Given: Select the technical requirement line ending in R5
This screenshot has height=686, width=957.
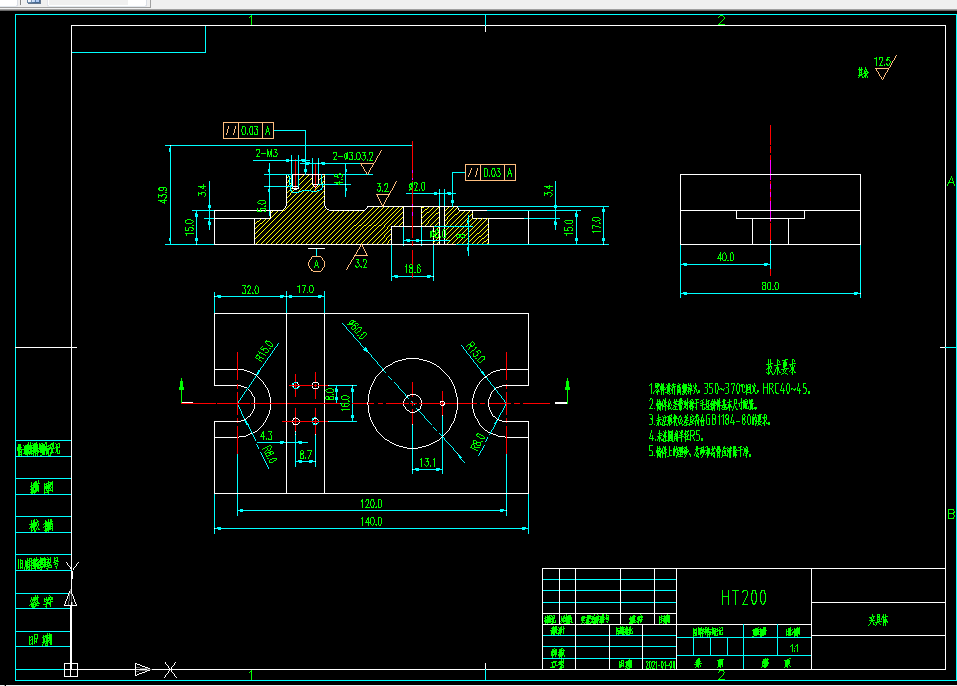Looking at the screenshot, I should 676,436.
